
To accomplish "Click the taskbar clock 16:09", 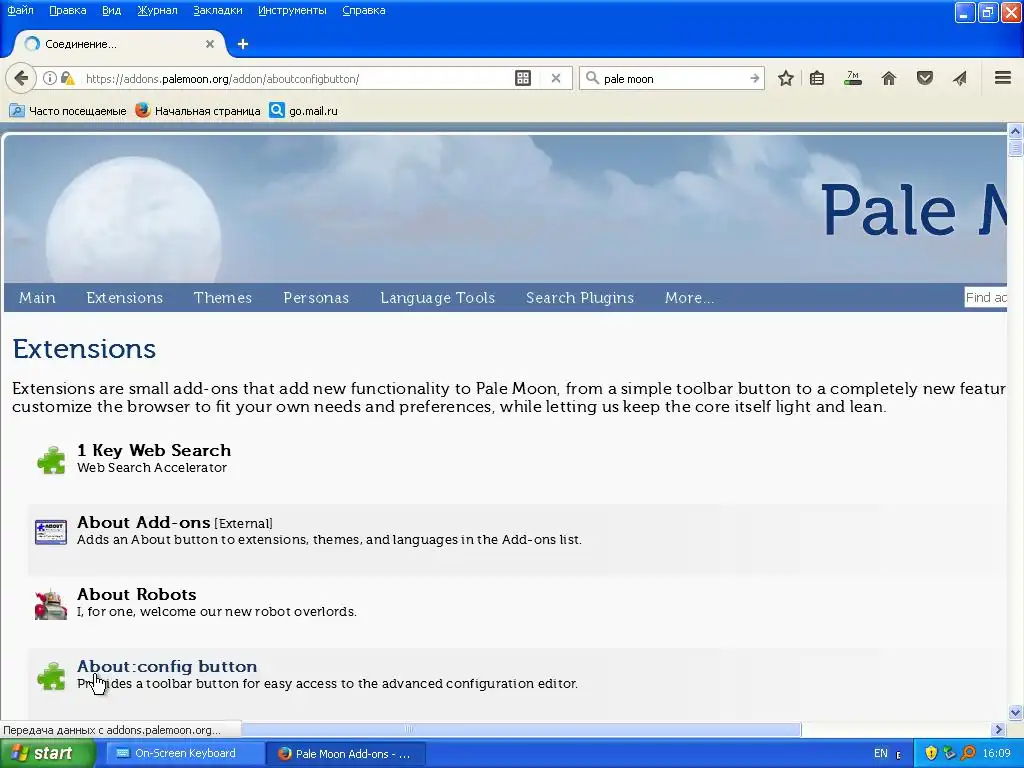I will click(x=997, y=754).
